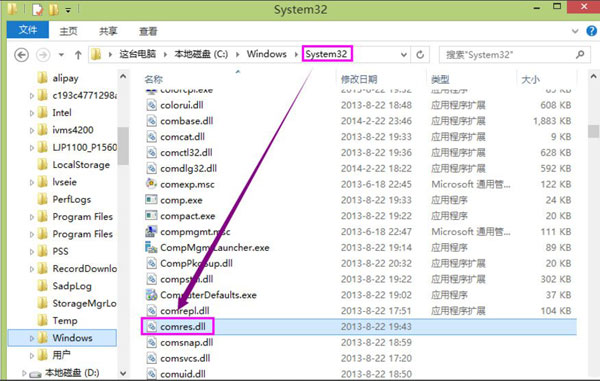This screenshot has width=600, height=381.
Task: Click the ComputerDefaults.exe icon
Action: coord(151,295)
